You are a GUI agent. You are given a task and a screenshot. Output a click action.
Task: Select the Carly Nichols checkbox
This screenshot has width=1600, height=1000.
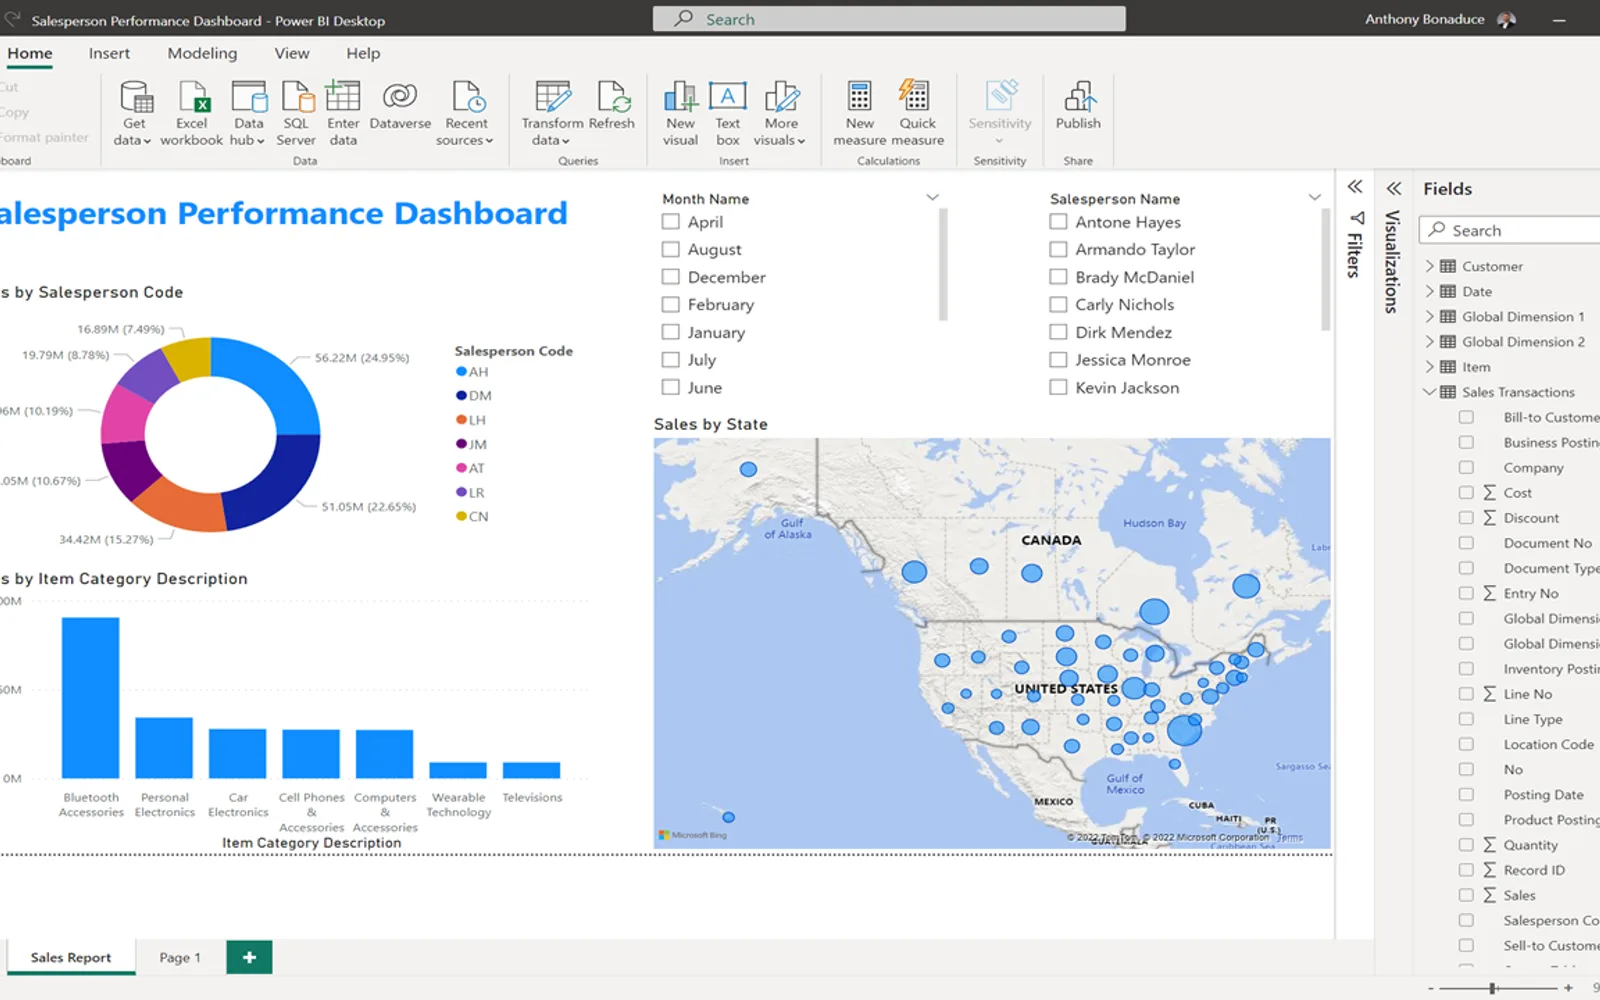(x=1058, y=304)
